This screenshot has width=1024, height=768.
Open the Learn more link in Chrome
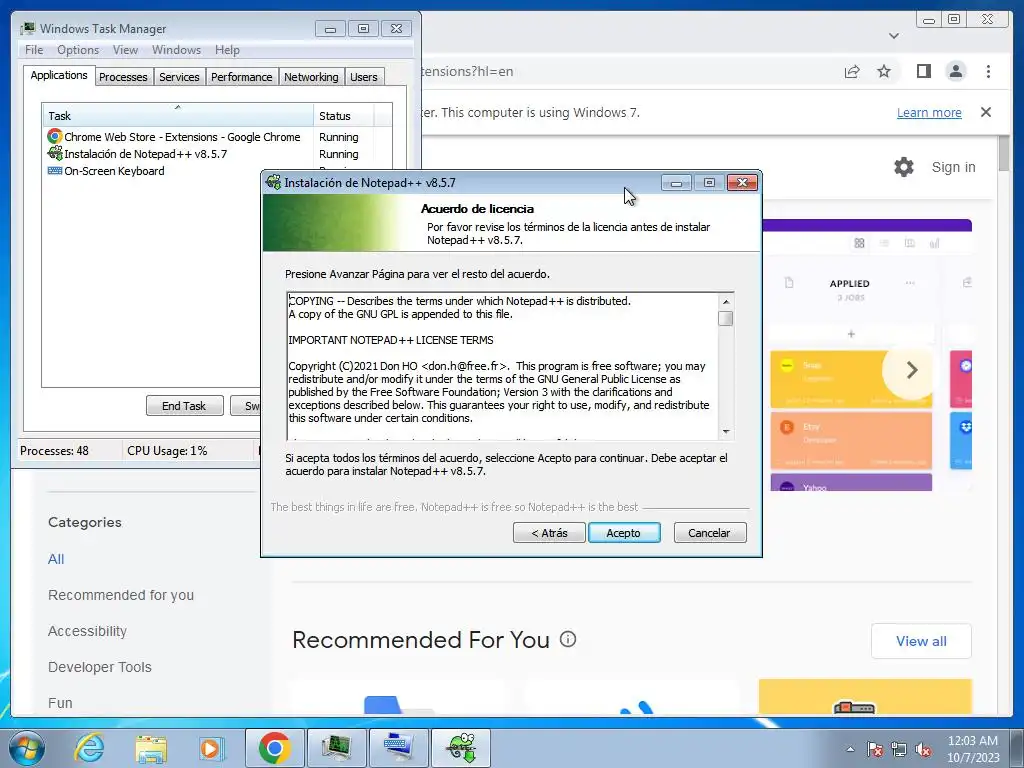point(929,112)
